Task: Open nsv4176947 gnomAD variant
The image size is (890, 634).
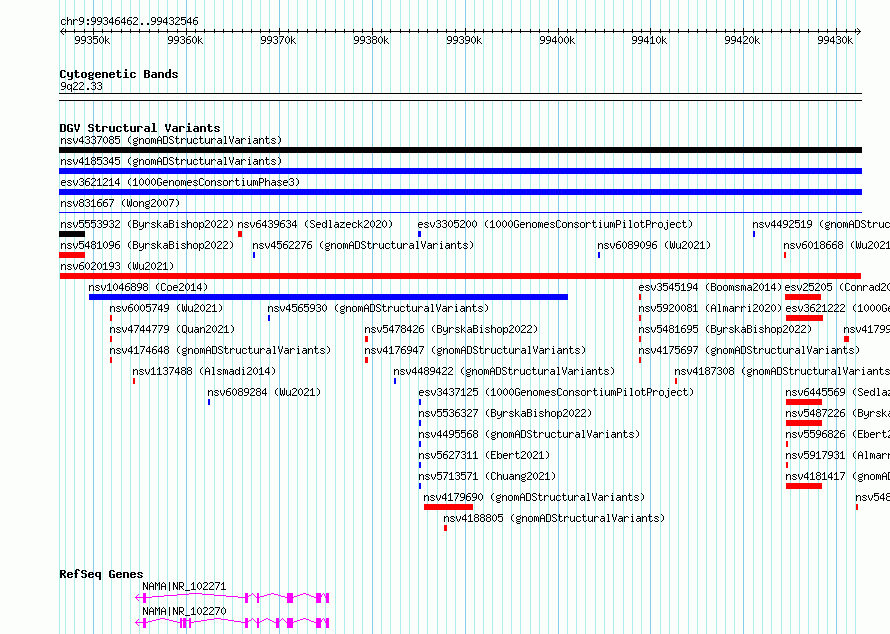Action: (475, 350)
